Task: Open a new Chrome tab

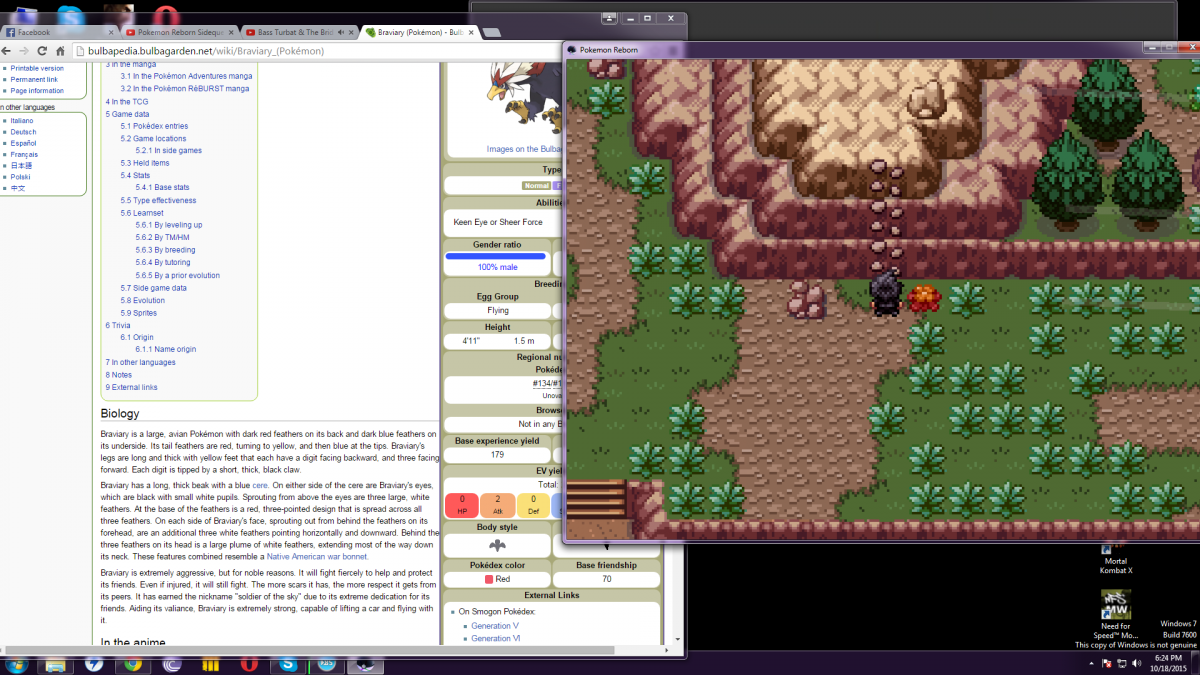Action: pyautogui.click(x=492, y=32)
